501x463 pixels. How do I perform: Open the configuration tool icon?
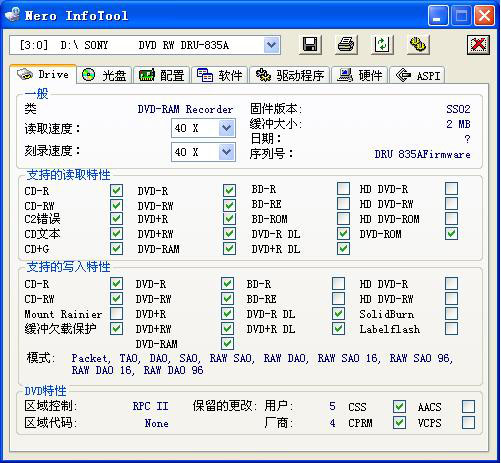tap(418, 44)
